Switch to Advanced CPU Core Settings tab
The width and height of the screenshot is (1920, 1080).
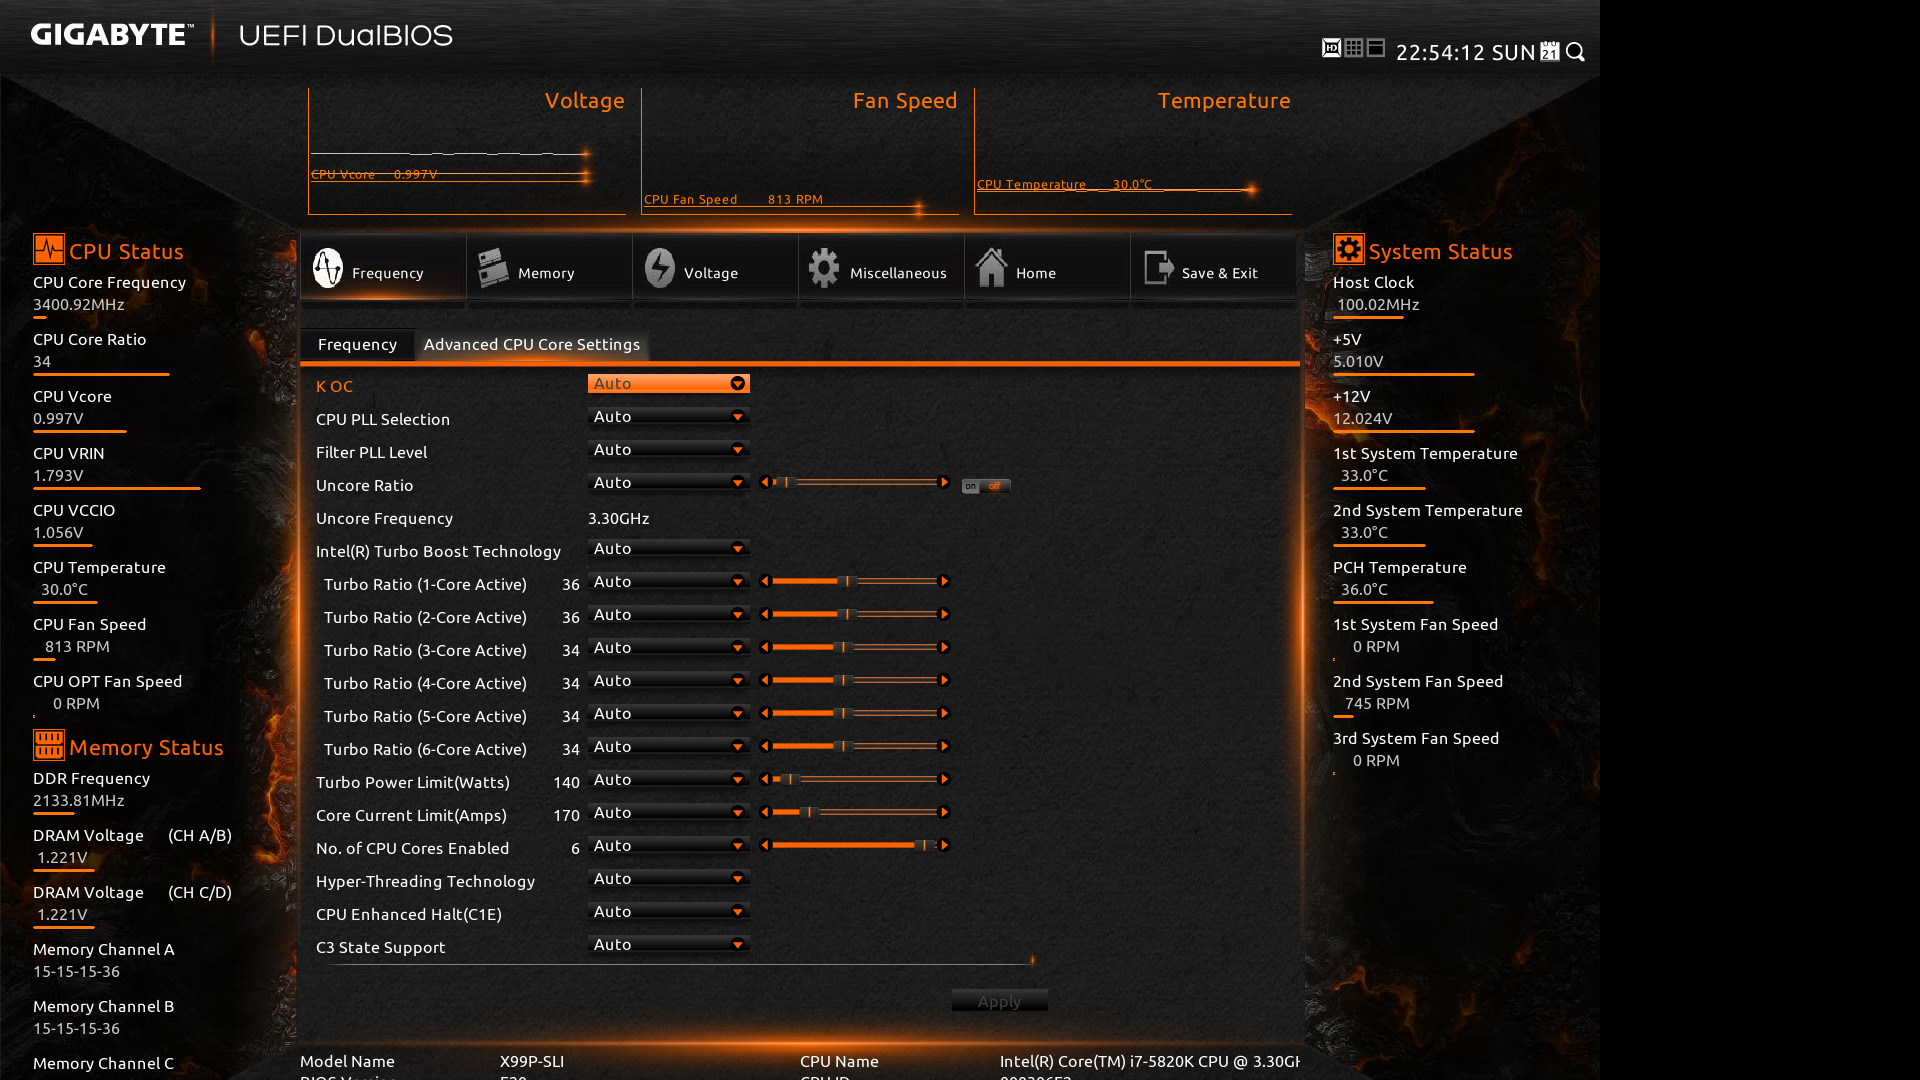coord(532,344)
